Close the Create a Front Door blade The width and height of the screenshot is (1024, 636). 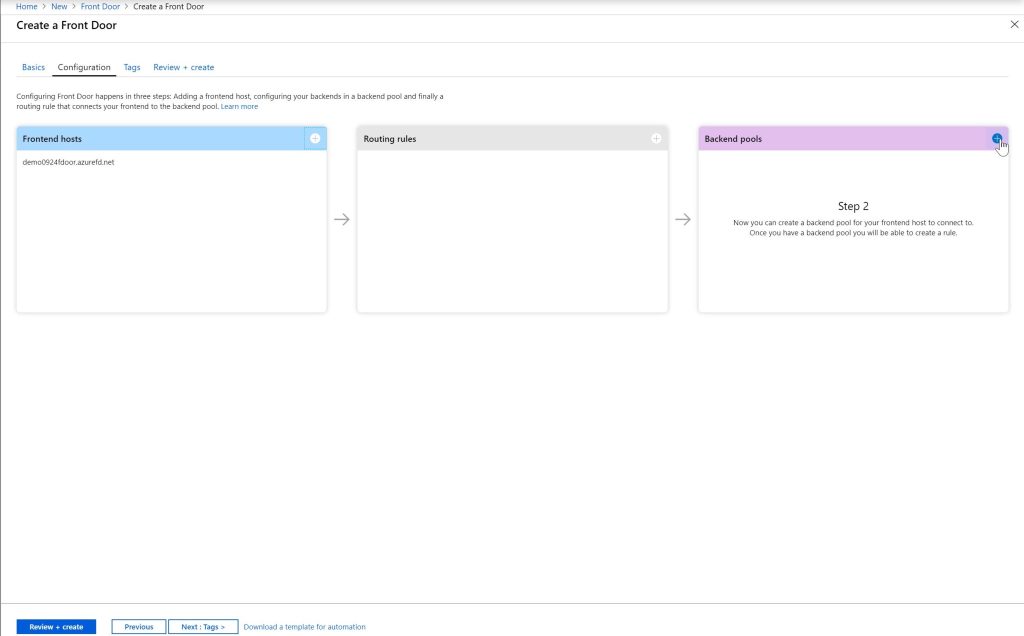pos(1014,25)
